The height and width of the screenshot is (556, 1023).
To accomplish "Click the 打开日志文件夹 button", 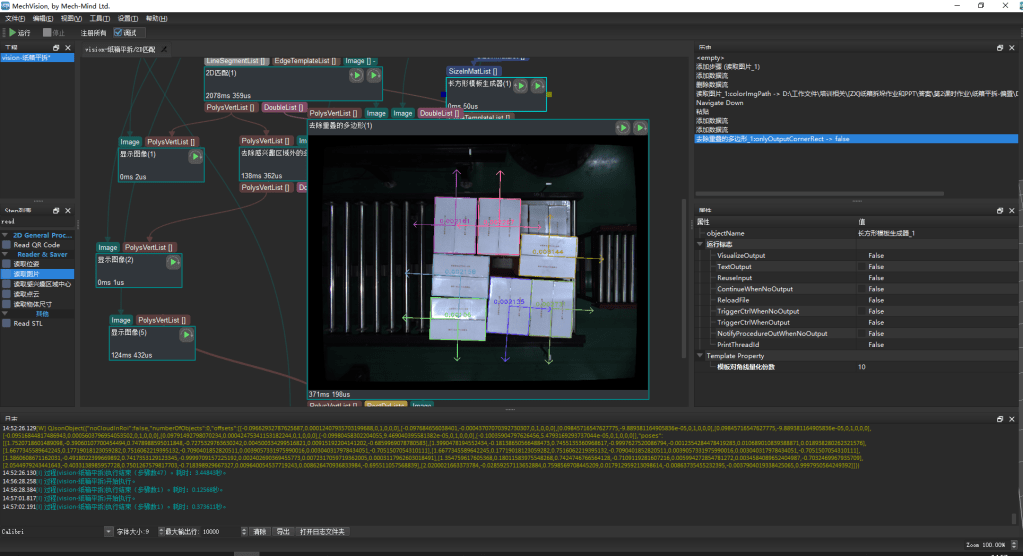I will 321,531.
